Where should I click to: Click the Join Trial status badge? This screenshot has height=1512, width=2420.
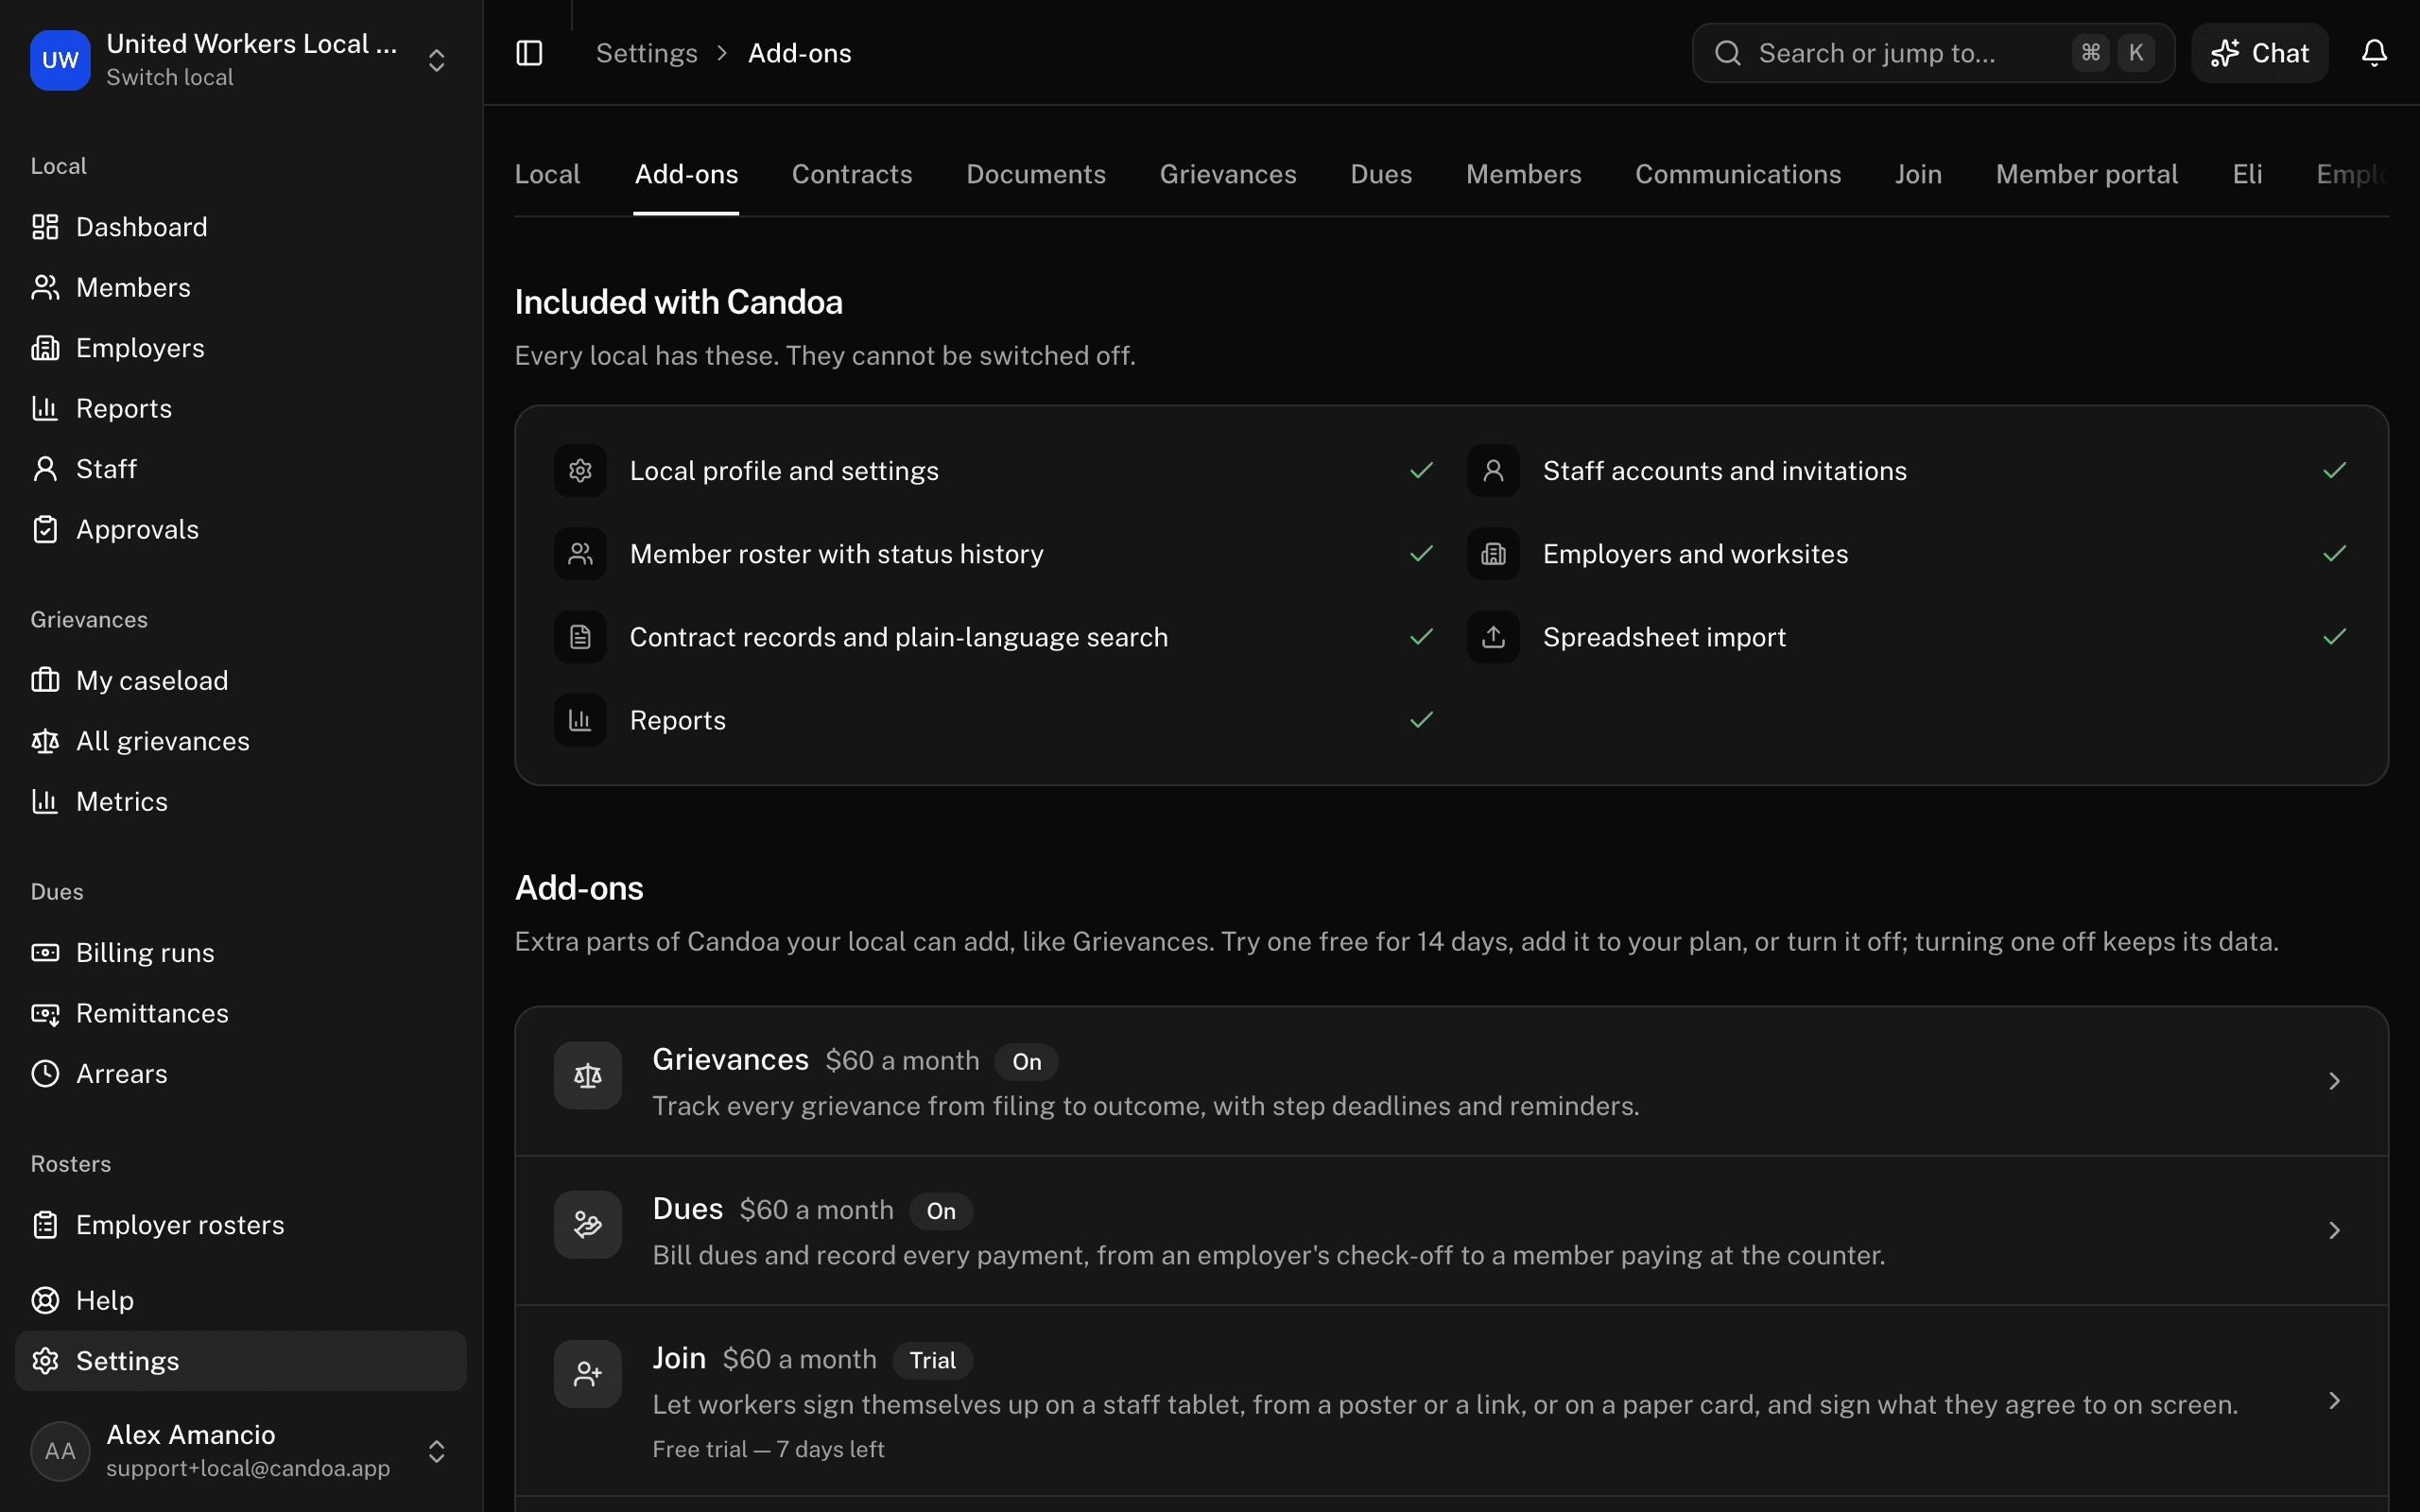(x=932, y=1359)
